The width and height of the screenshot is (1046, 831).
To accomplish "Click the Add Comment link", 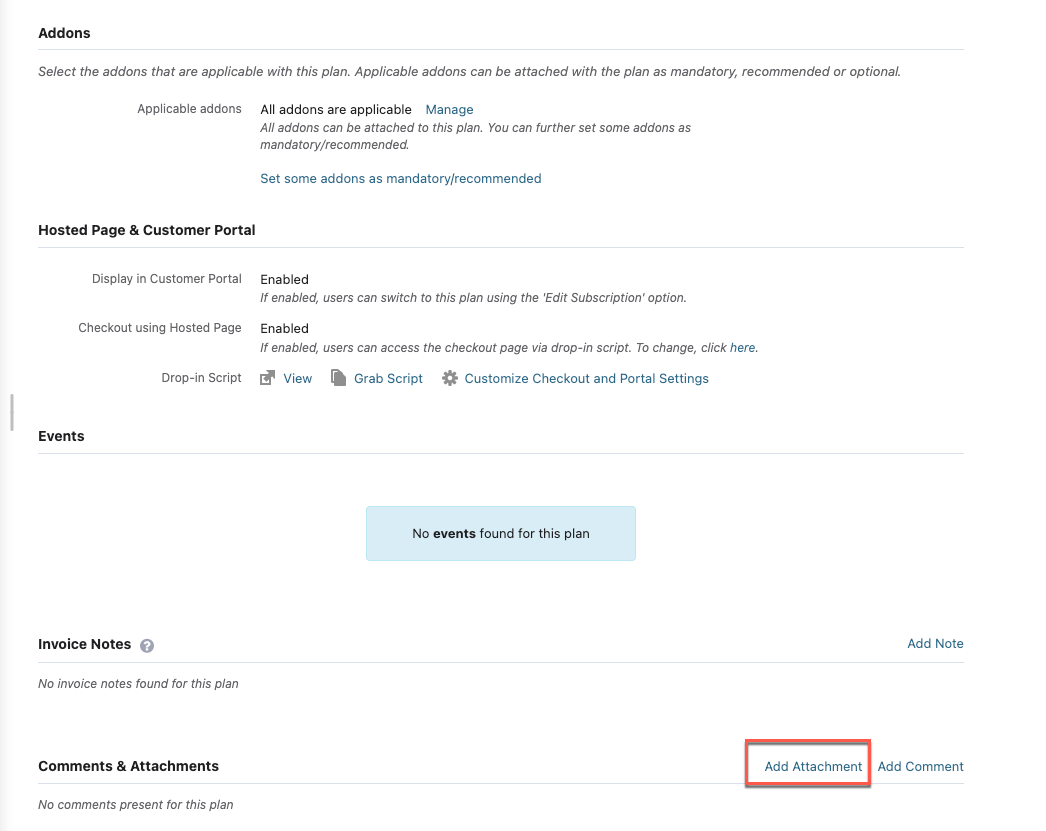I will click(920, 767).
